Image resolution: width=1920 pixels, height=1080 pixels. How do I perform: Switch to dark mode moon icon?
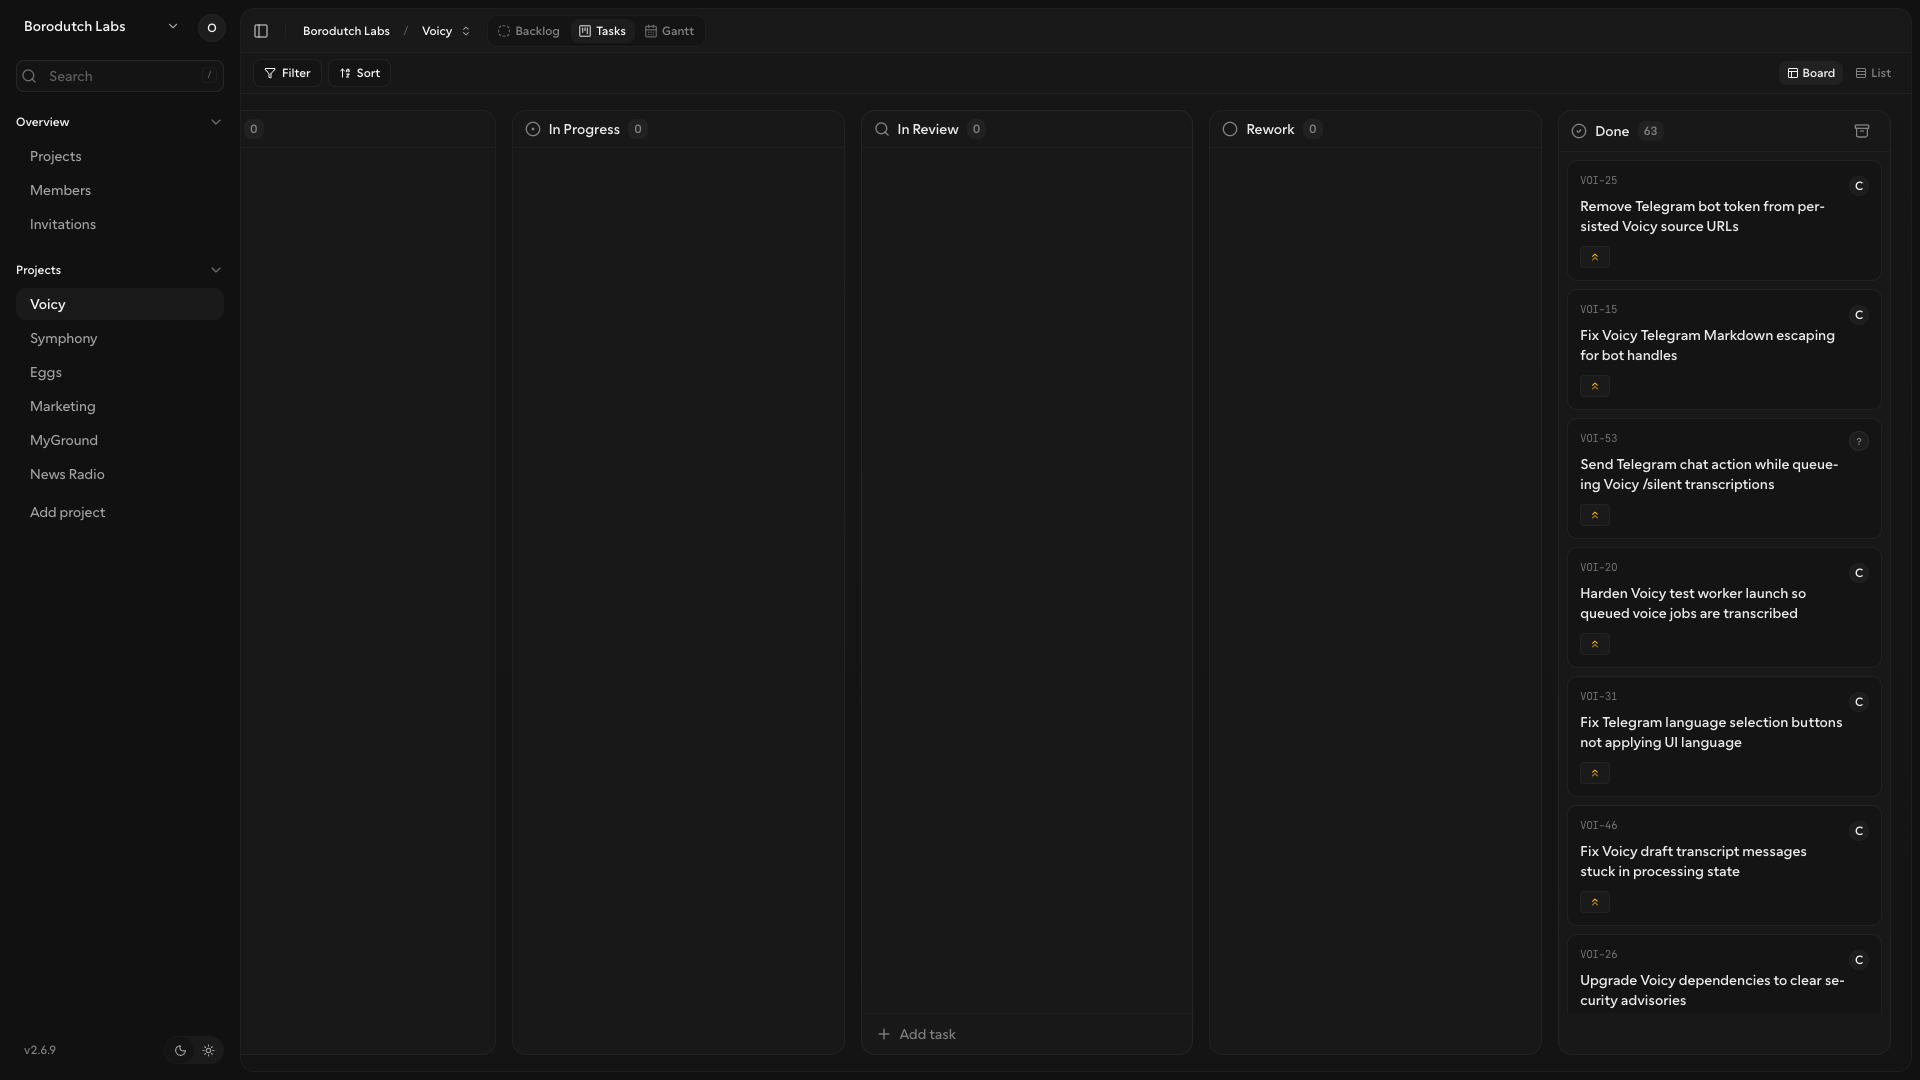[180, 1050]
